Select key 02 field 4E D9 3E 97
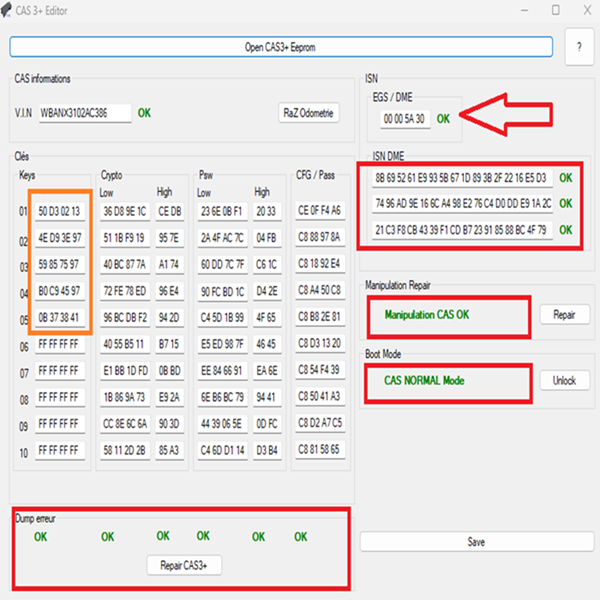The width and height of the screenshot is (600, 600). [60, 238]
